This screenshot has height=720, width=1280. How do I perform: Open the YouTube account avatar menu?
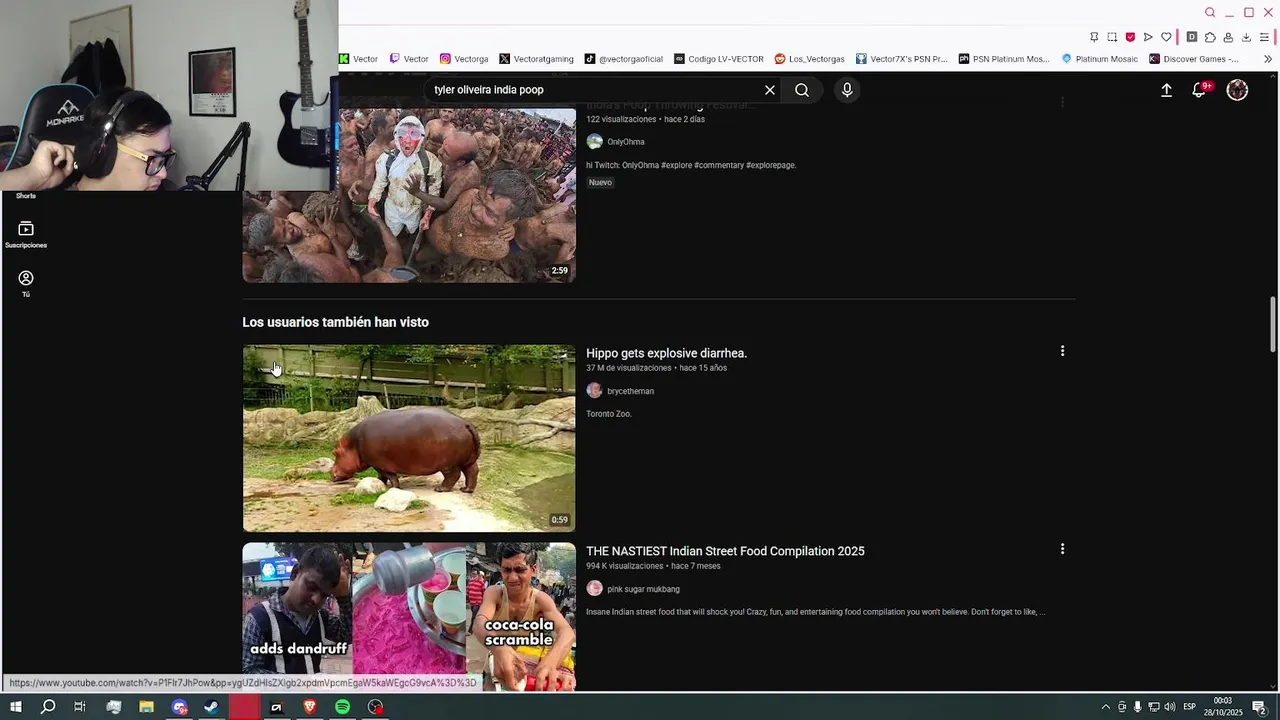(1237, 90)
